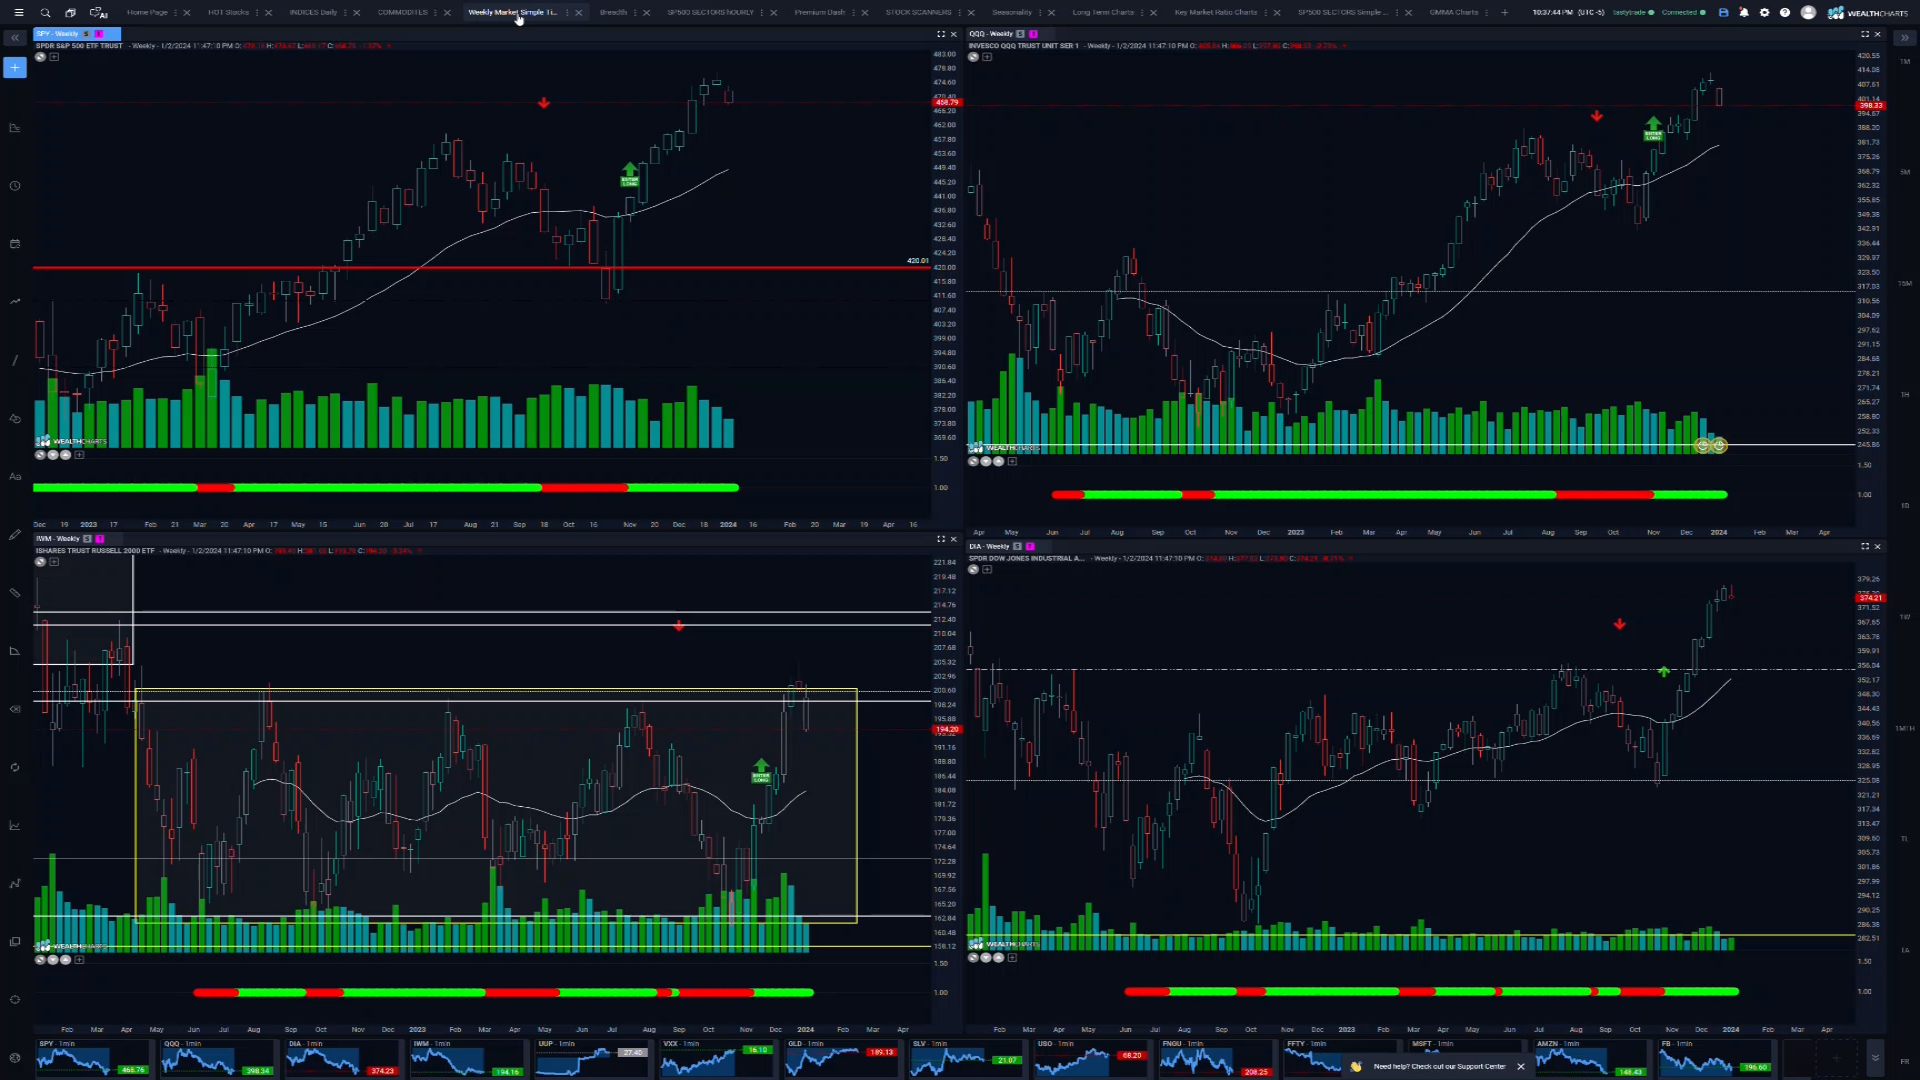The height and width of the screenshot is (1080, 1920).
Task: Open the notifications bell
Action: (x=1744, y=13)
